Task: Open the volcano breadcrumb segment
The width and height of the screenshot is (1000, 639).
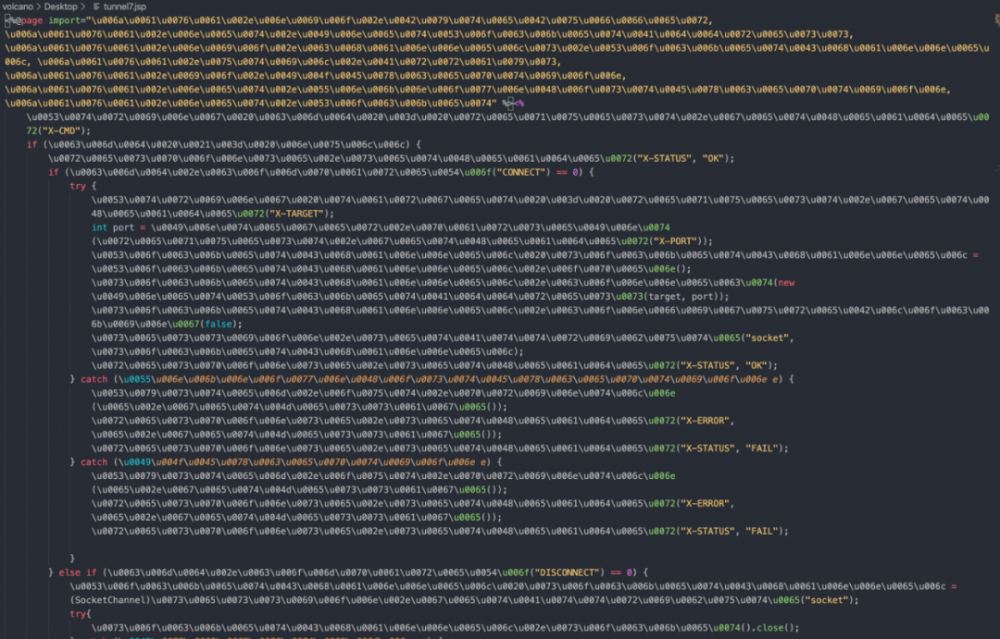Action: click(17, 6)
